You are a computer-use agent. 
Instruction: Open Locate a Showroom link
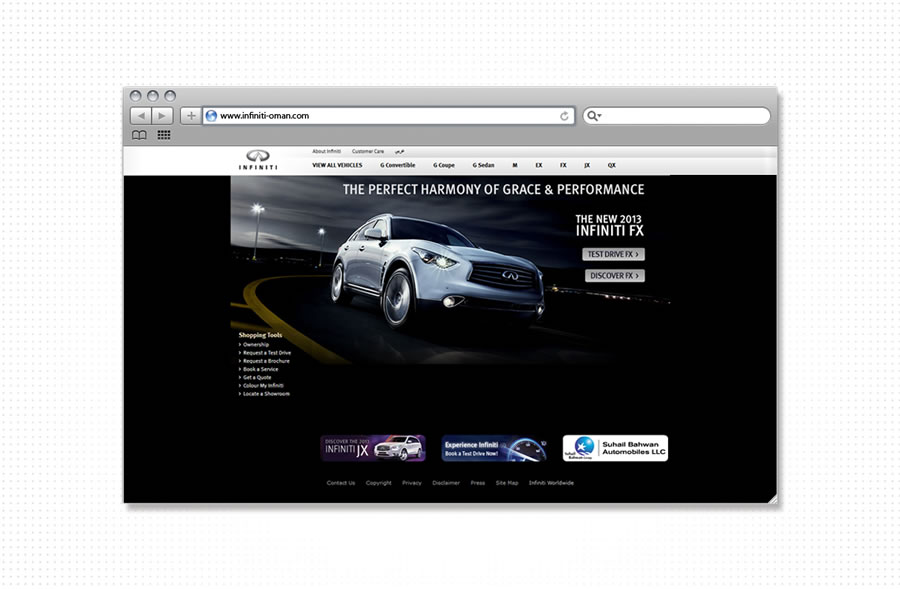266,394
